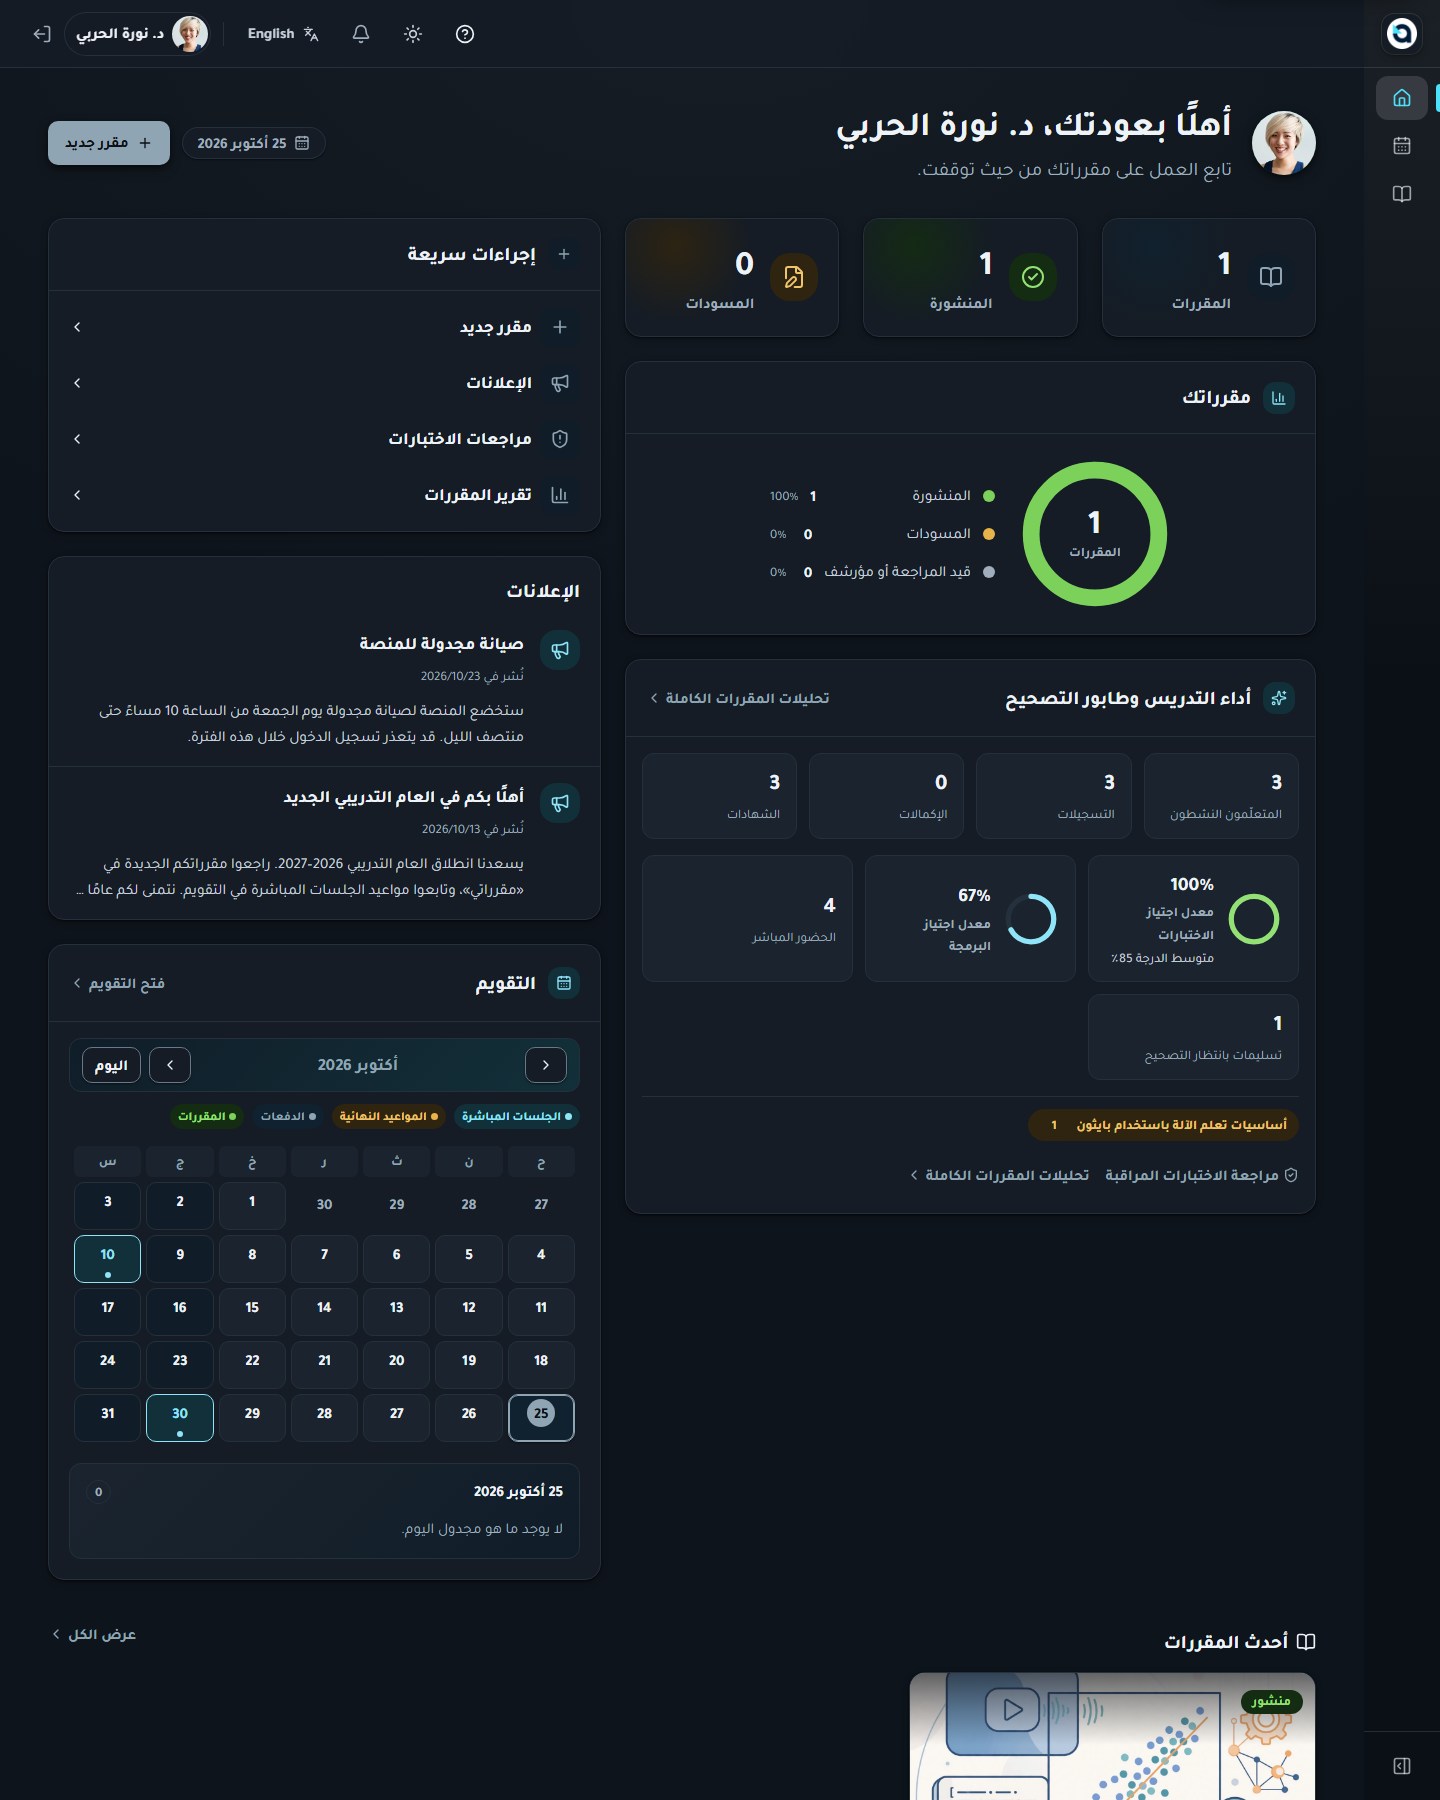Select October 10 in calendar
This screenshot has height=1800, width=1440.
coord(107,1259)
